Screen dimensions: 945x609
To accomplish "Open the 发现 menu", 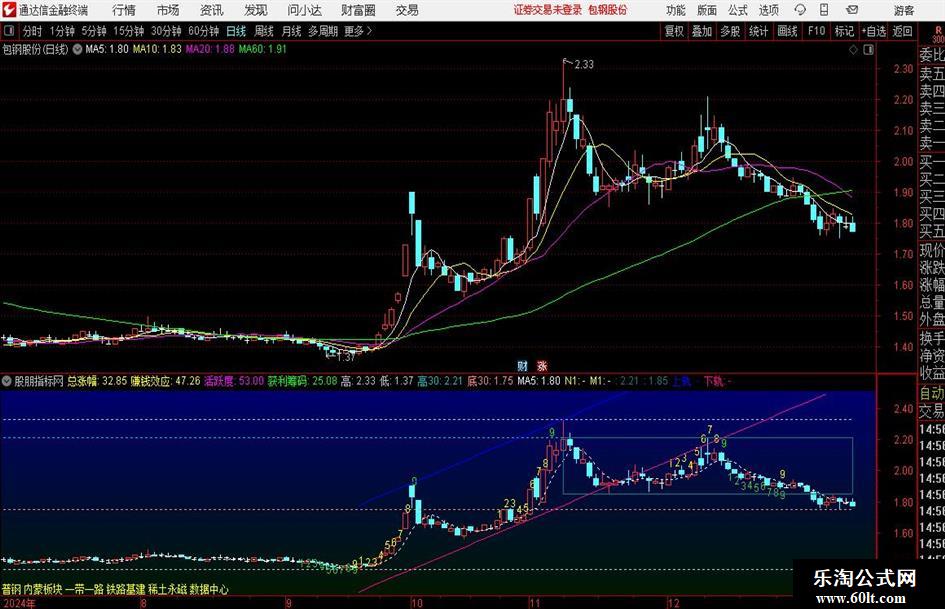I will (x=256, y=10).
